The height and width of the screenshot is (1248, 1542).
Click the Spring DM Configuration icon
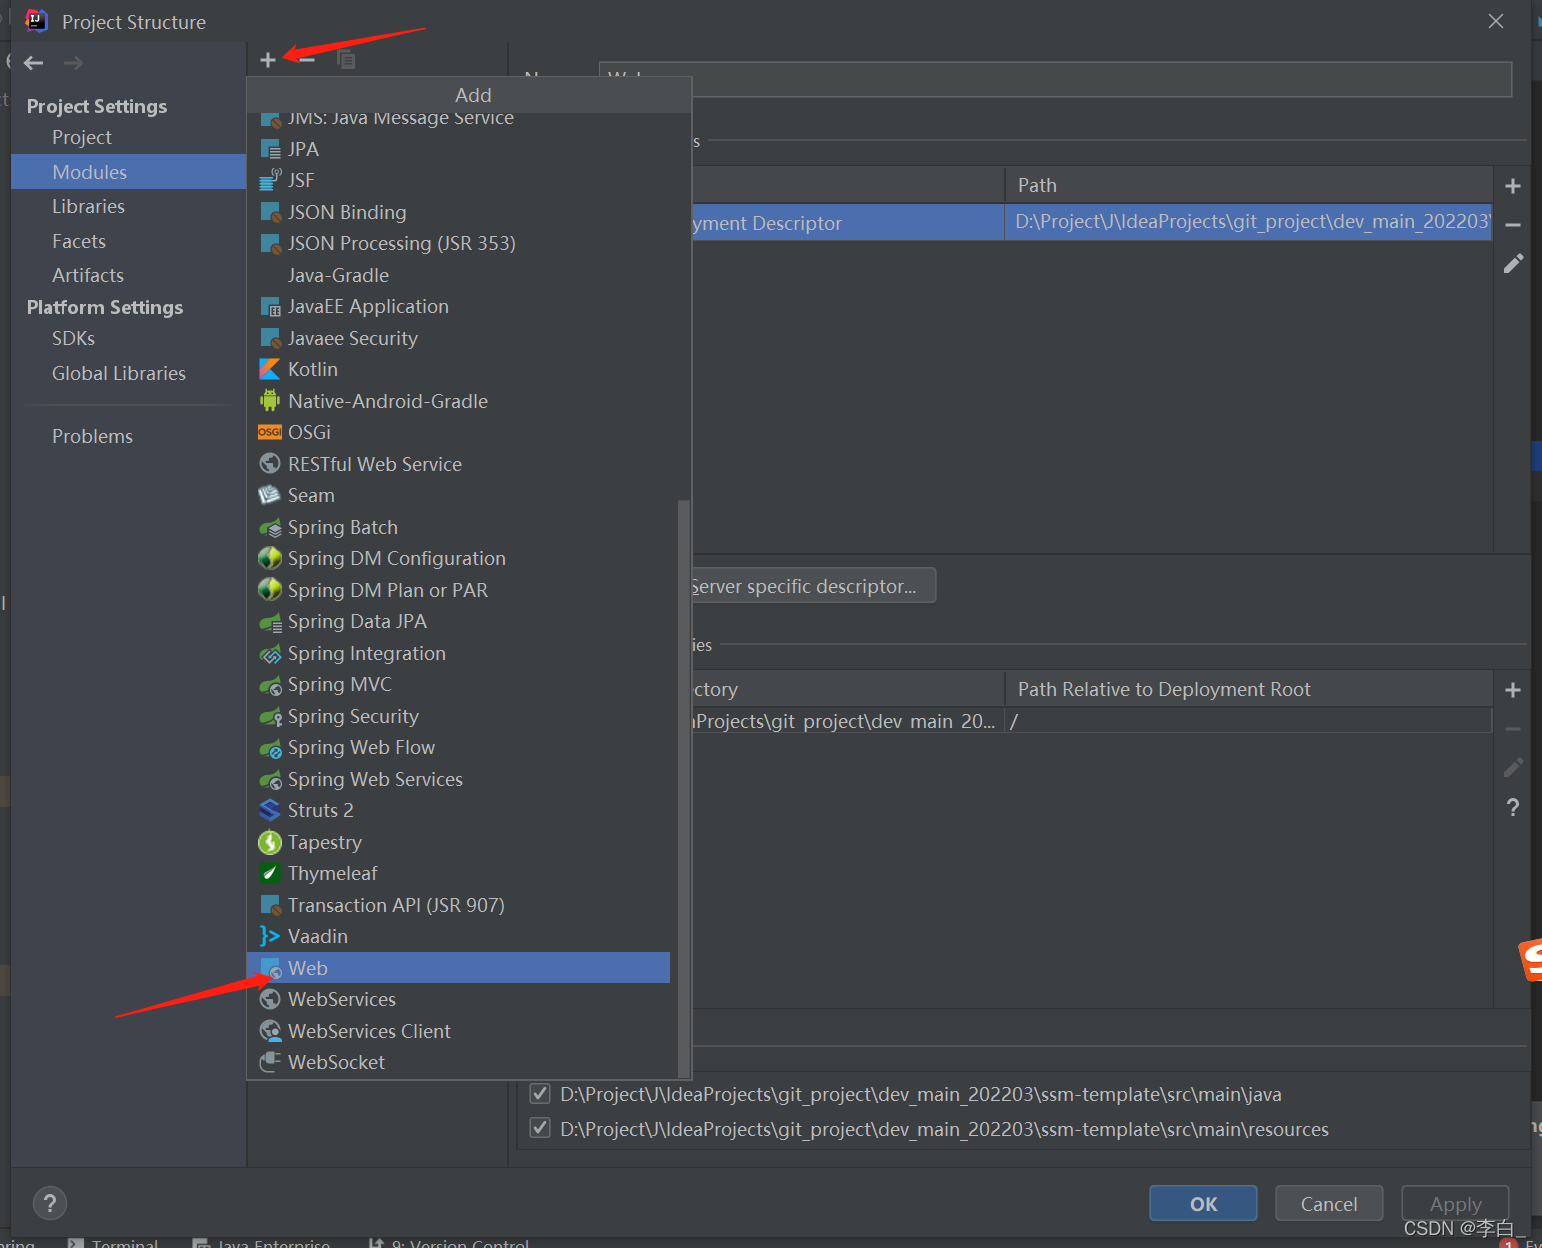pyautogui.click(x=270, y=558)
